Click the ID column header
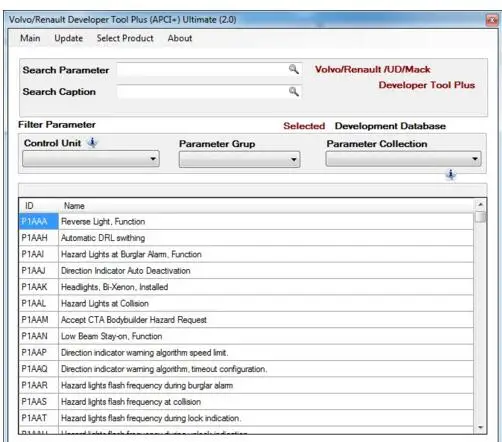 (39, 206)
